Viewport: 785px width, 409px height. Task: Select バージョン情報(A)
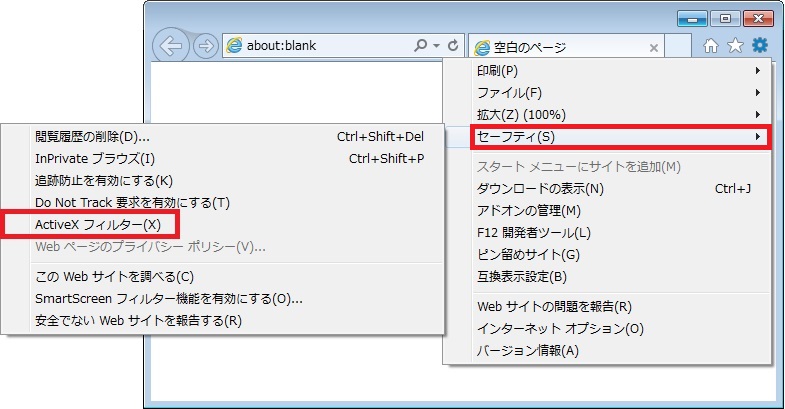(x=607, y=350)
